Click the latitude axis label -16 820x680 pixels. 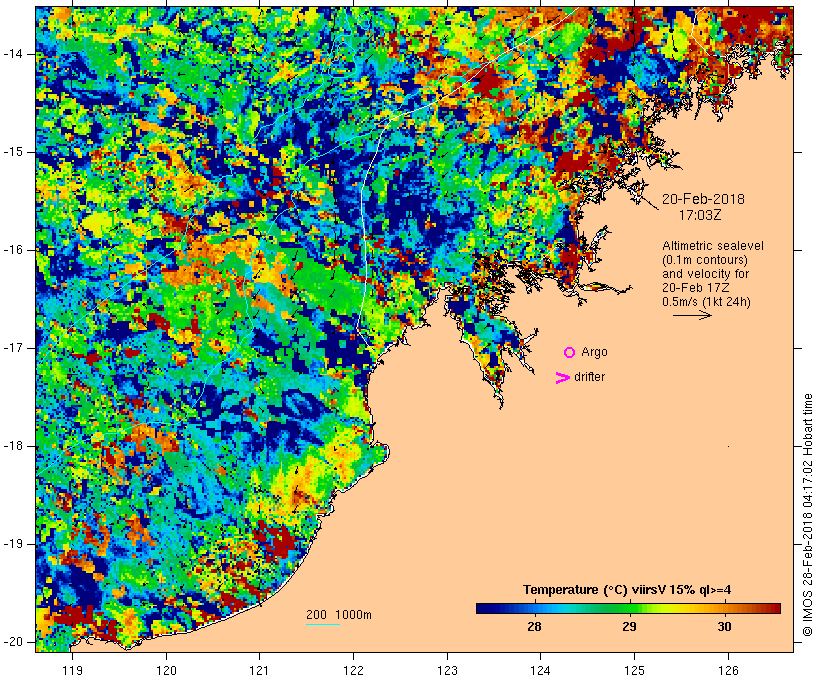click(x=13, y=250)
